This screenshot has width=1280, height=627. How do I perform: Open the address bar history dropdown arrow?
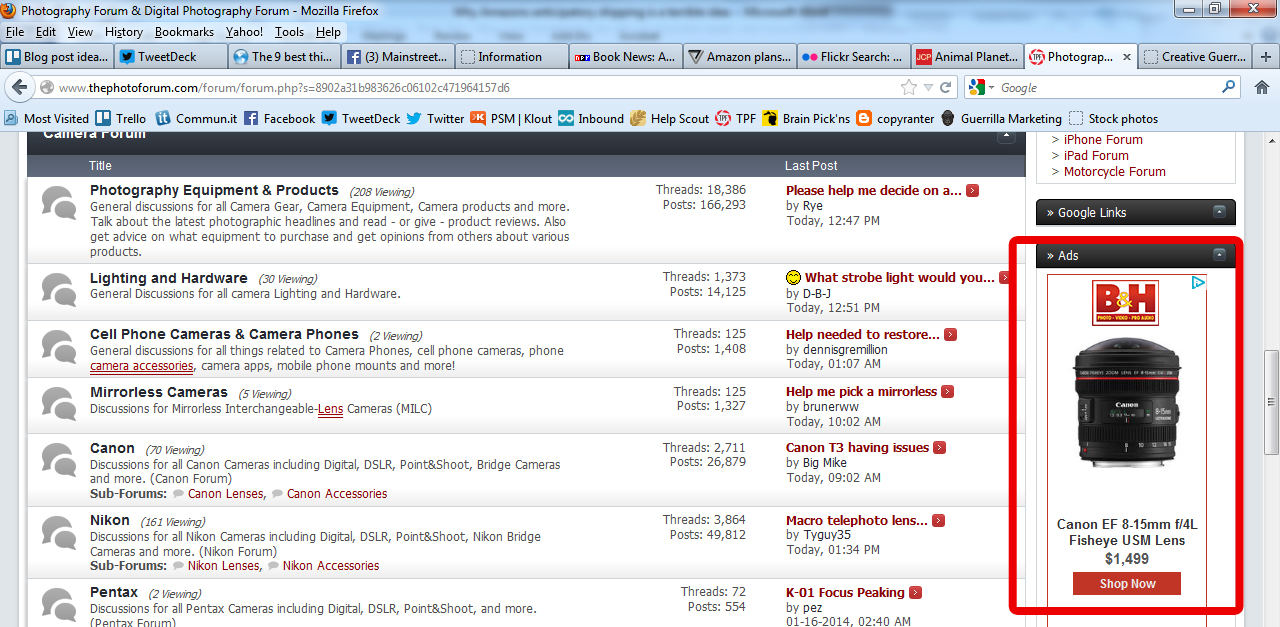[929, 88]
